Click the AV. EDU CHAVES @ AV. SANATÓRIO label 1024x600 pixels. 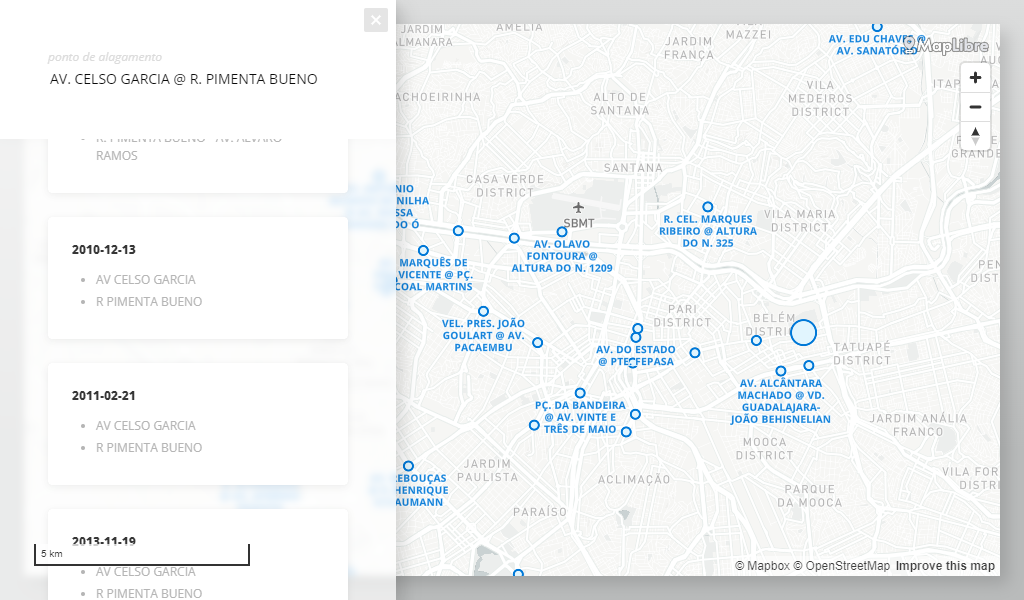pyautogui.click(x=876, y=44)
